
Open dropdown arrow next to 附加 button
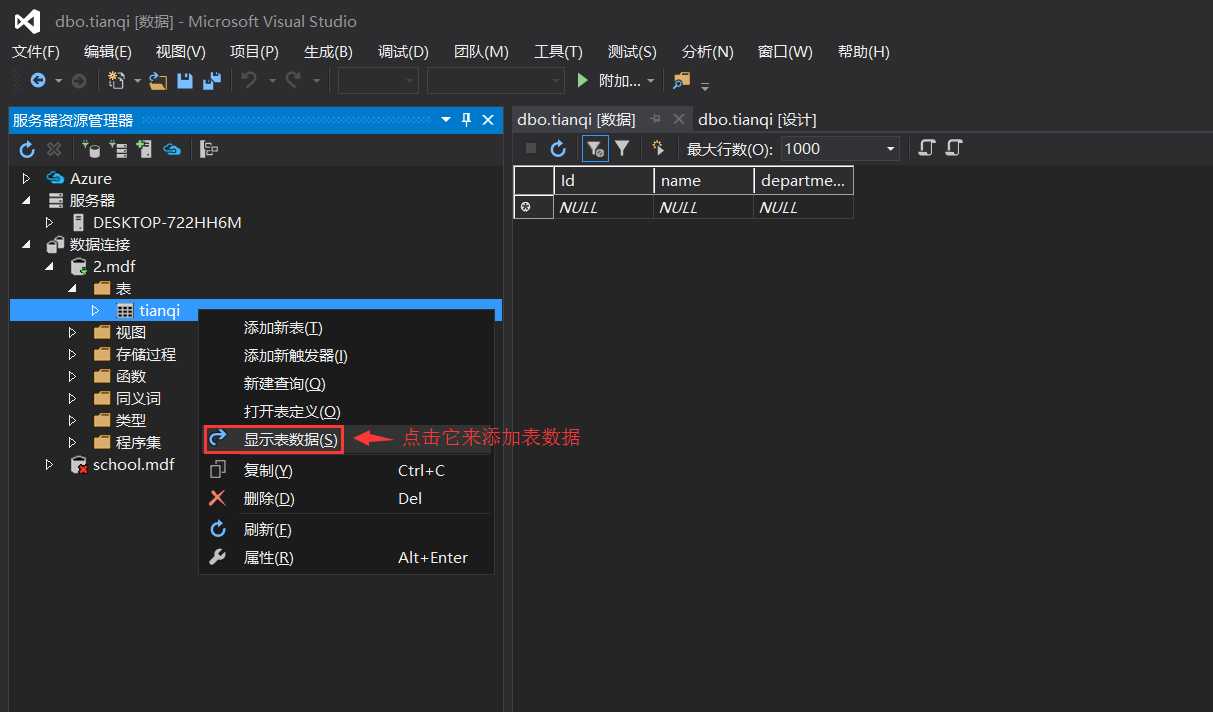click(651, 81)
